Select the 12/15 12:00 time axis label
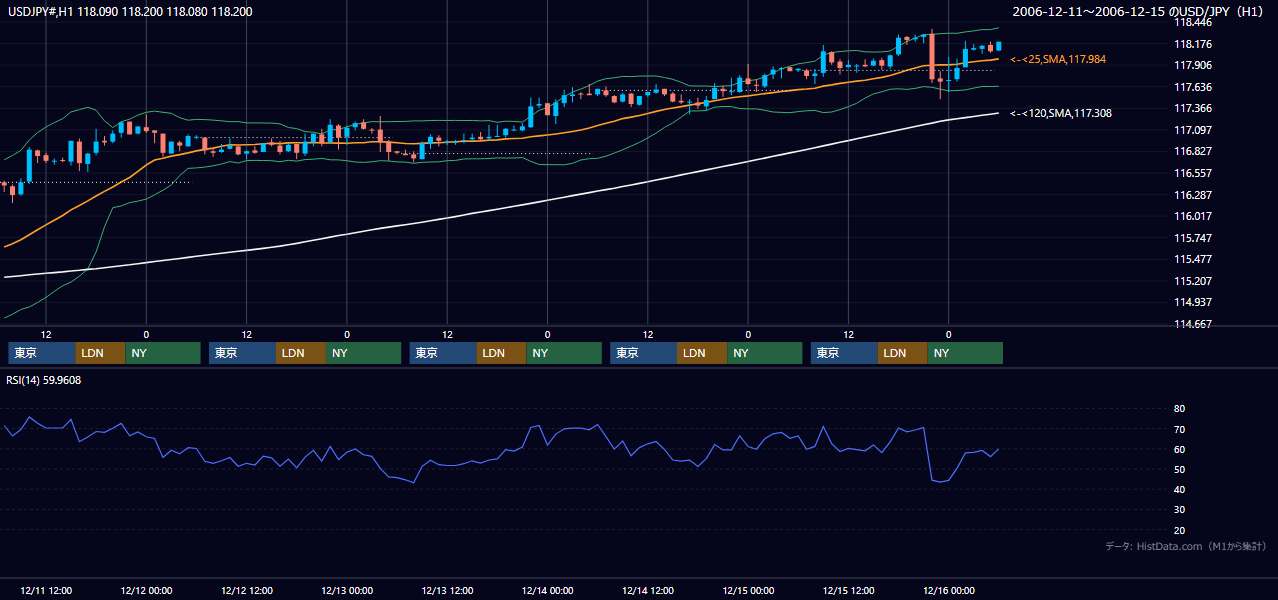Viewport: 1278px width, 600px height. [849, 590]
